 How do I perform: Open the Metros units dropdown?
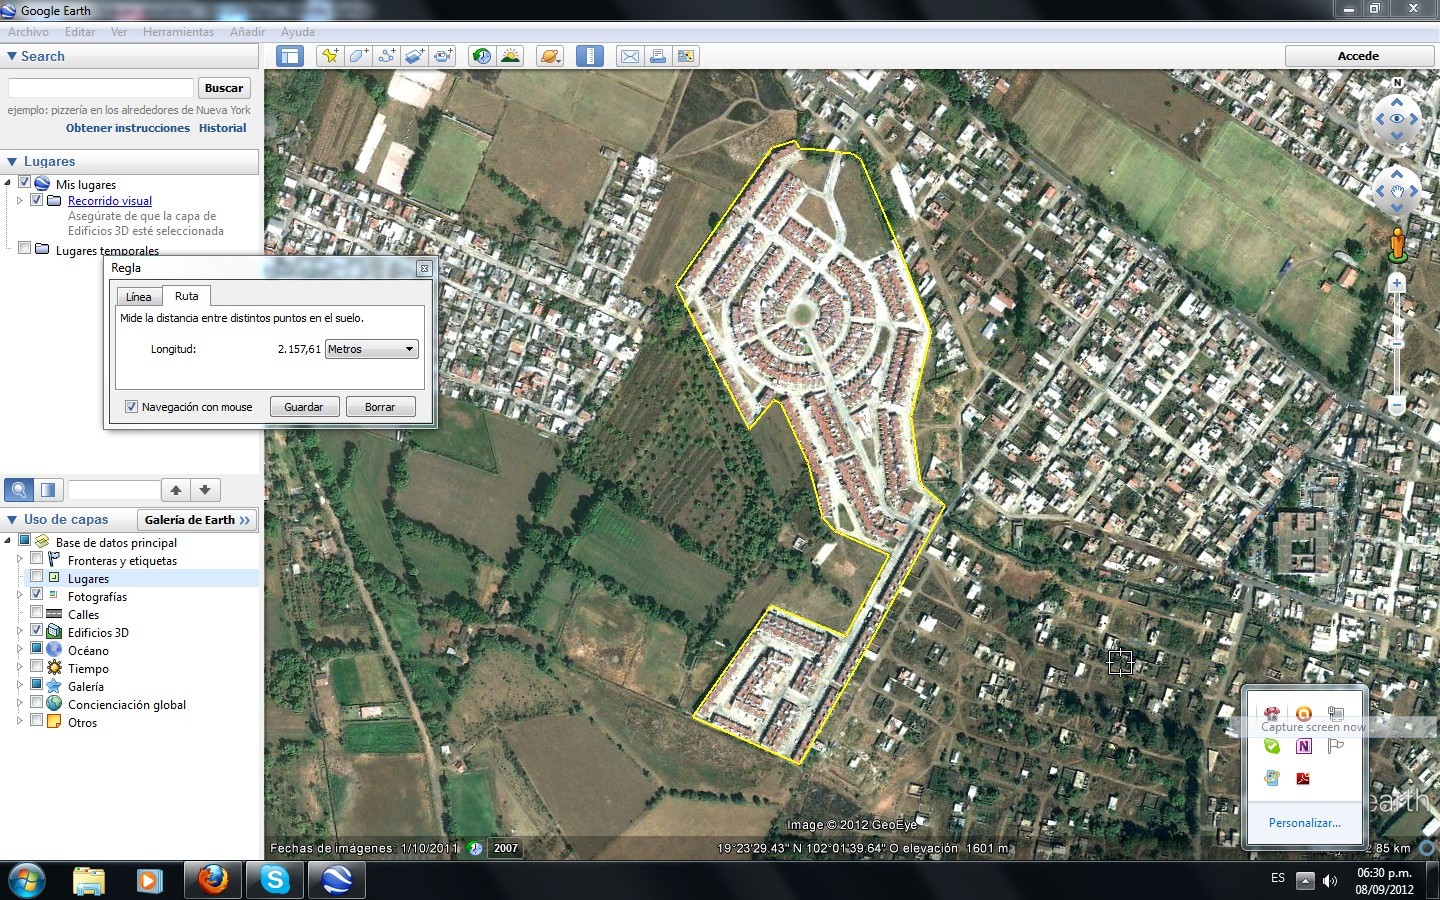click(x=372, y=349)
